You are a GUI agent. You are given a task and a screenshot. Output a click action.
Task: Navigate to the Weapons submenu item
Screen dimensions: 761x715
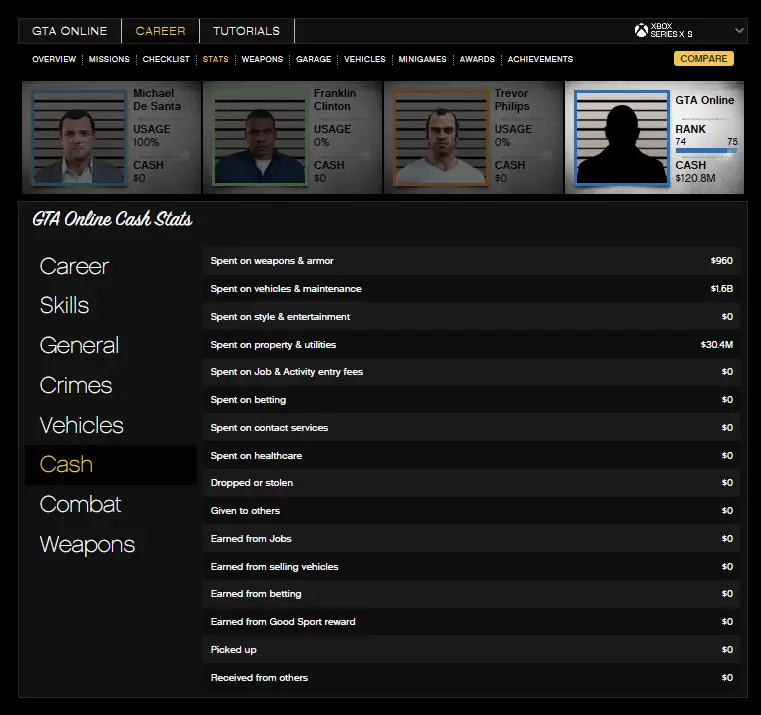tap(262, 59)
